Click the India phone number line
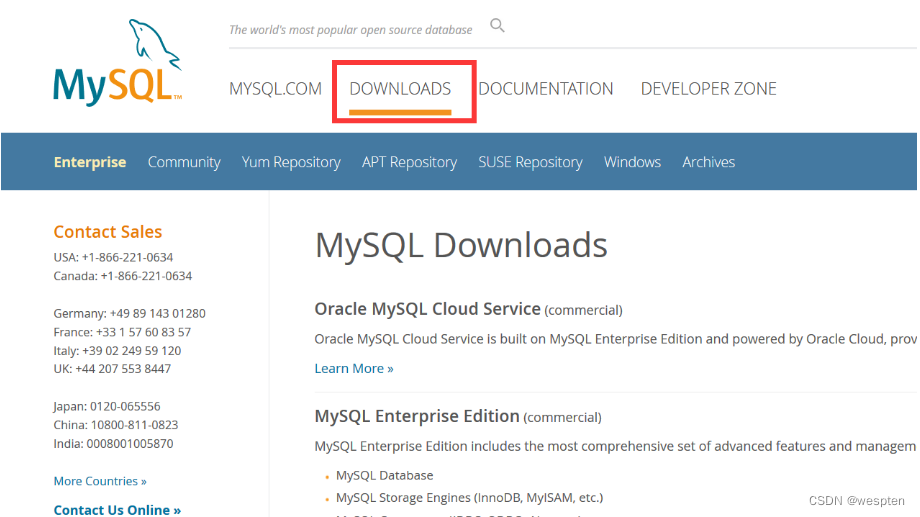This screenshot has height=517, width=920. (x=113, y=444)
